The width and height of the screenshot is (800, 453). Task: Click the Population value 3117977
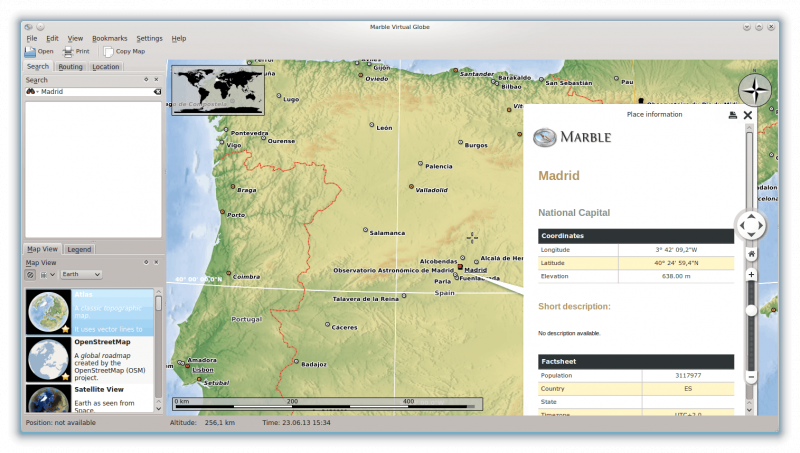tap(688, 375)
